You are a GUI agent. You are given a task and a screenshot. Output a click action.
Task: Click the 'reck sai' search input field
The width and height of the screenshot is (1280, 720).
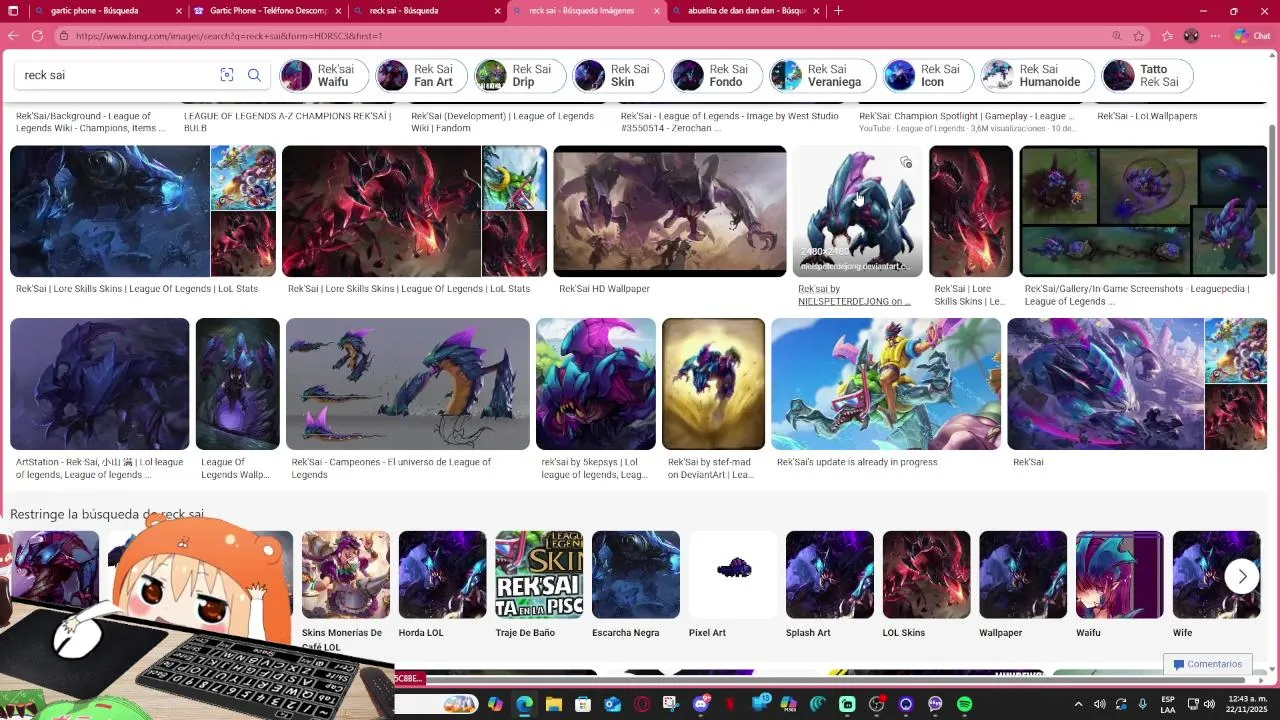115,75
